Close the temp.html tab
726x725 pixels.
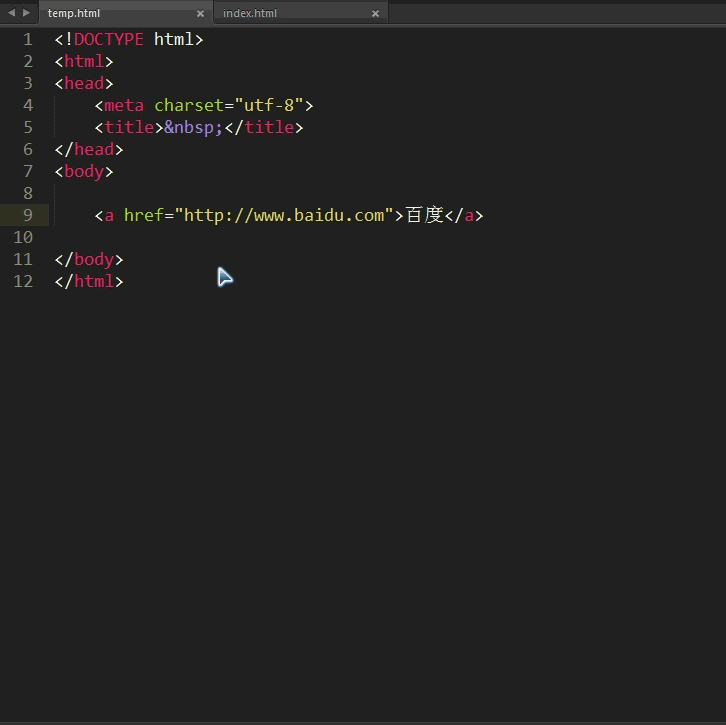pos(200,14)
